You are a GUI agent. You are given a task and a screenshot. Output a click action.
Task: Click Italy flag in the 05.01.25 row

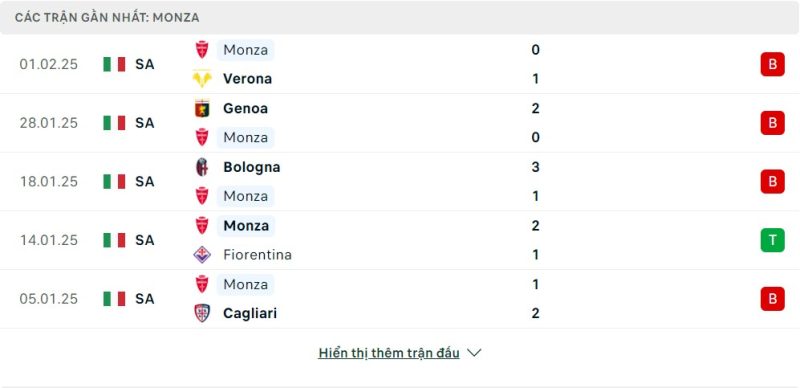[x=114, y=299]
